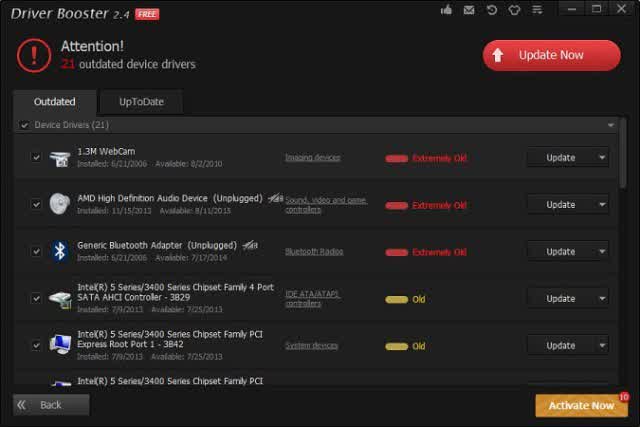Open the main menu hamburger icon
The image size is (640, 427).
[537, 10]
